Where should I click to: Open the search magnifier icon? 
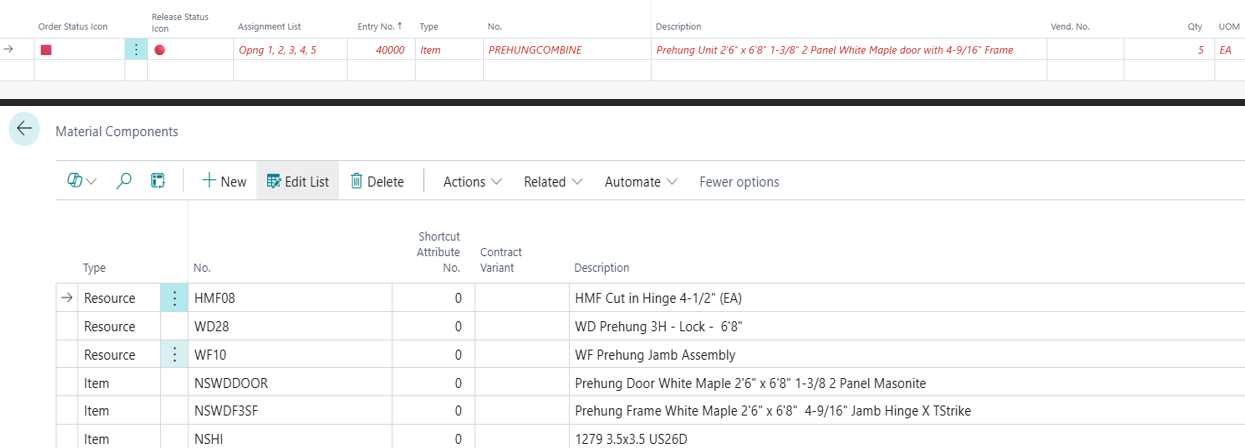click(x=124, y=181)
